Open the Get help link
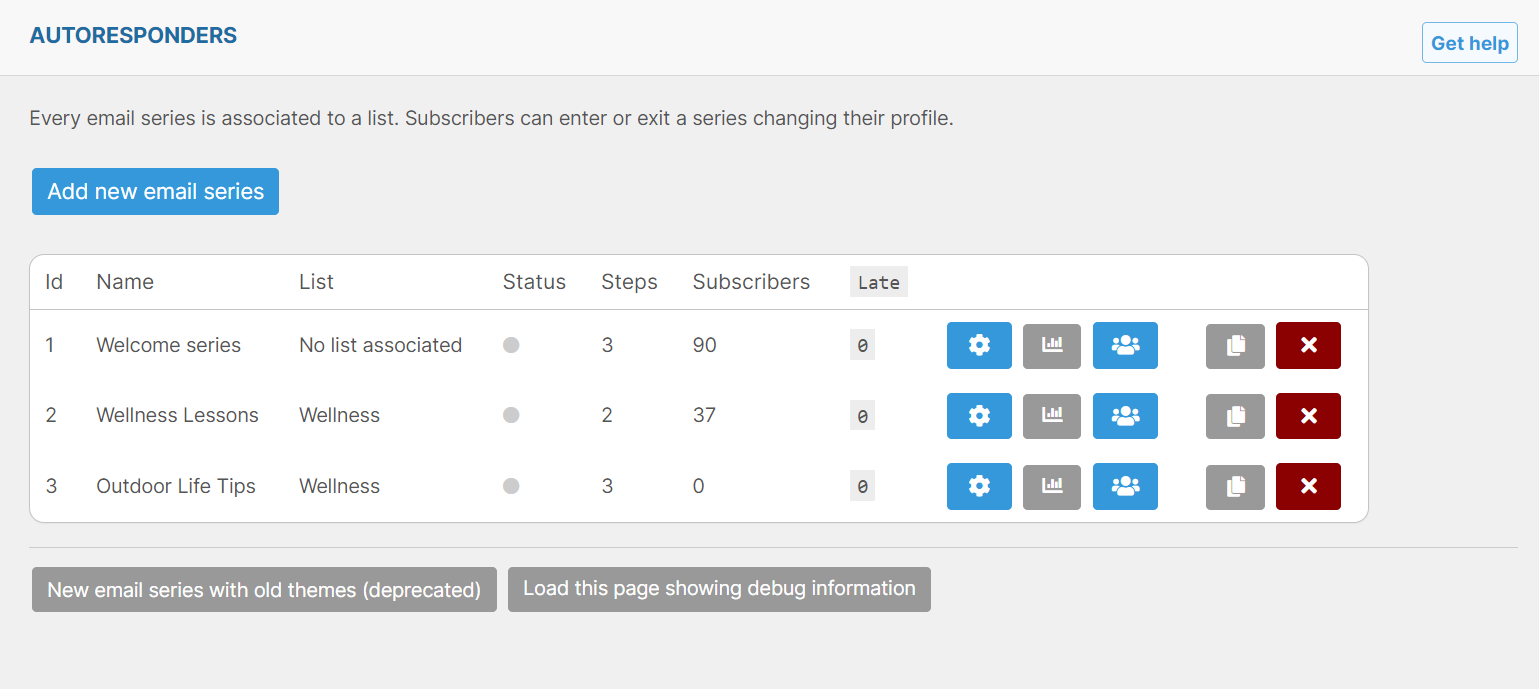1539x689 pixels. 1469,43
